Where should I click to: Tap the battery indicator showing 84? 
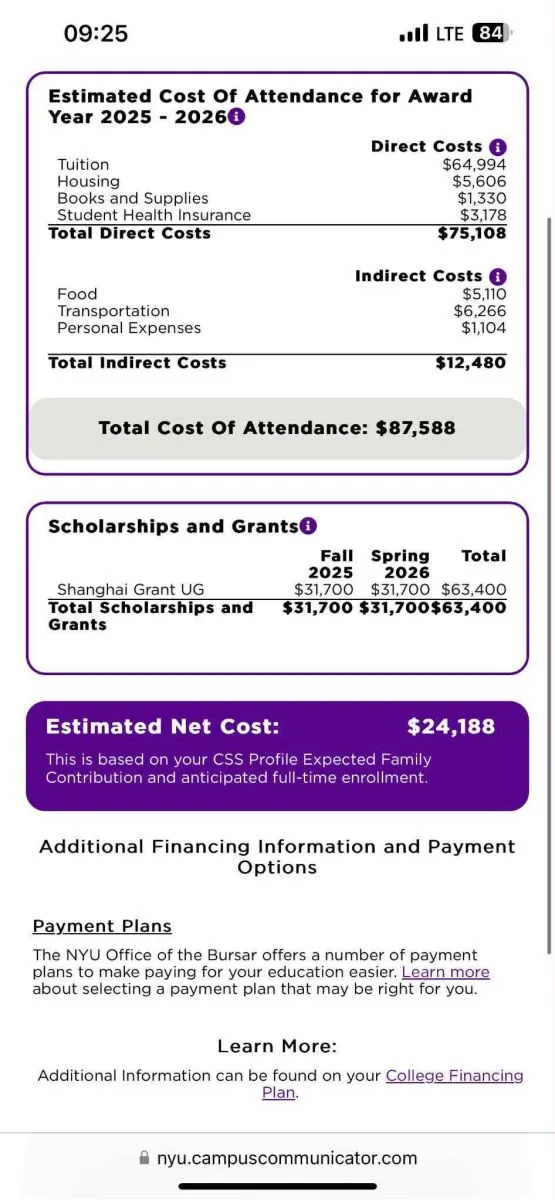(492, 34)
